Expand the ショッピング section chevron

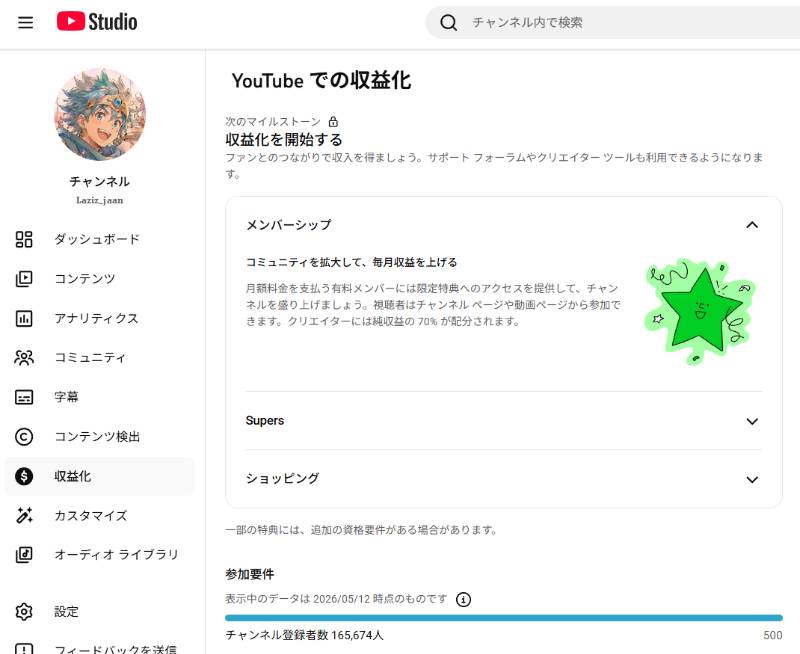752,480
